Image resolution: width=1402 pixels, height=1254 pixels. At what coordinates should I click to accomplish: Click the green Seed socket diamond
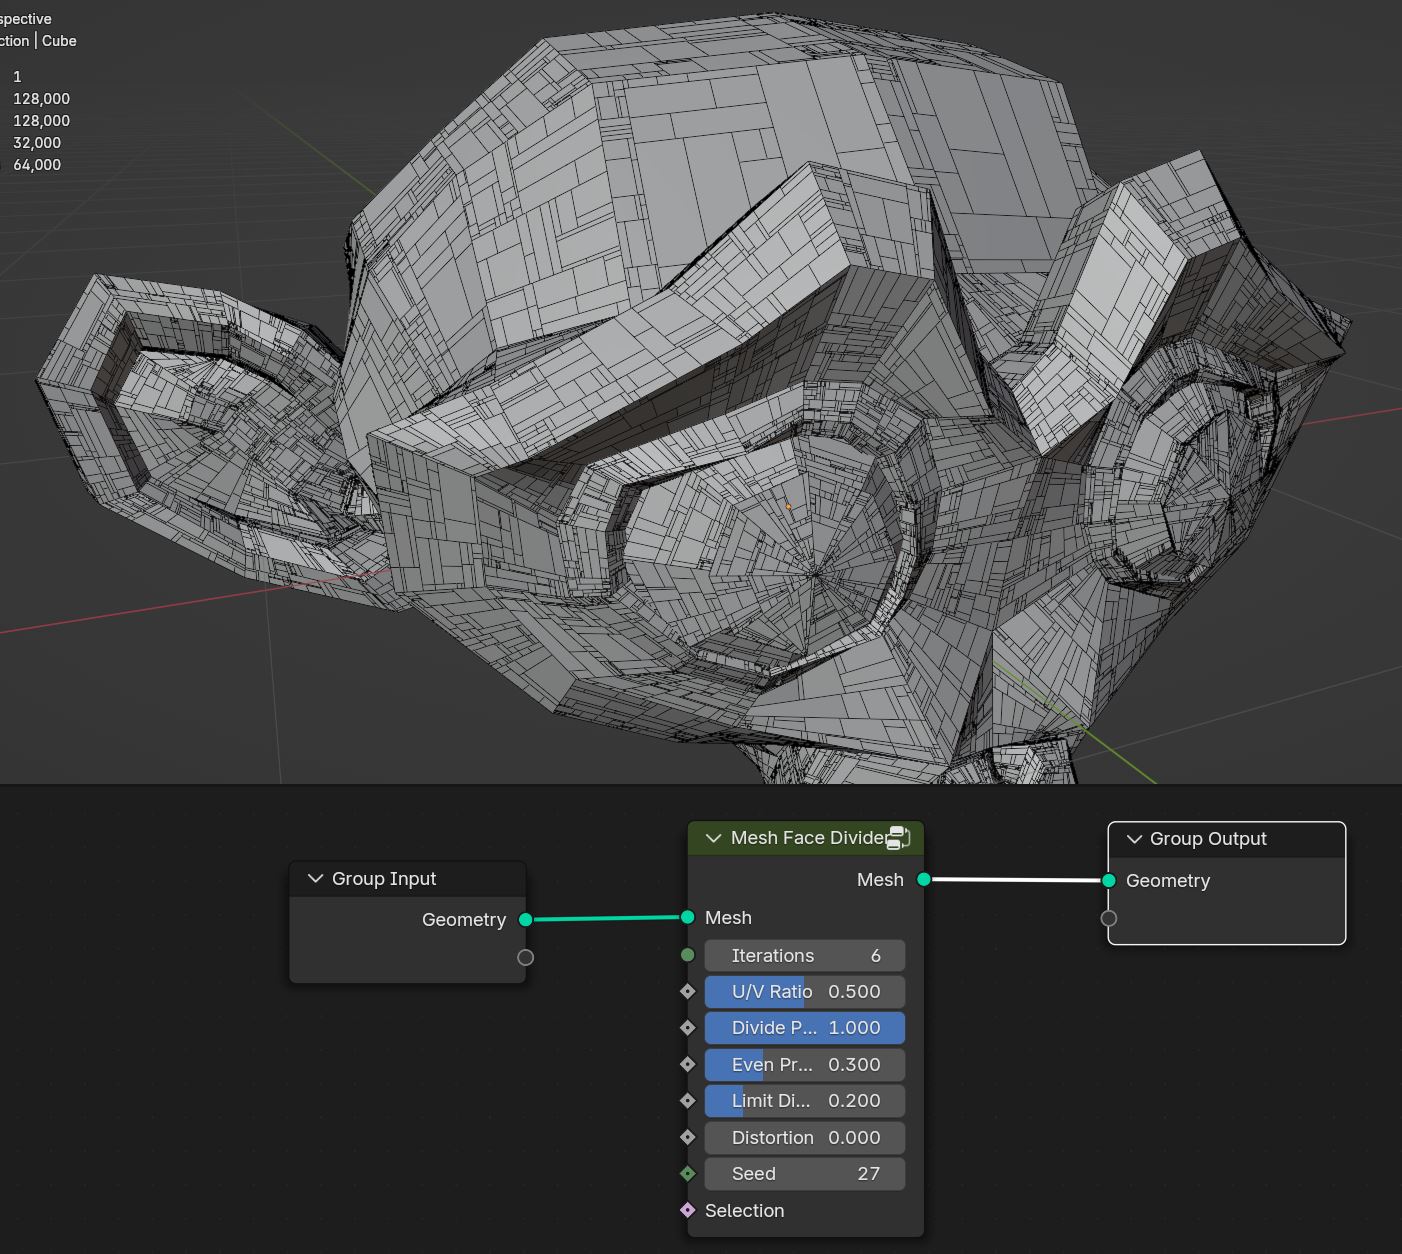[x=688, y=1173]
